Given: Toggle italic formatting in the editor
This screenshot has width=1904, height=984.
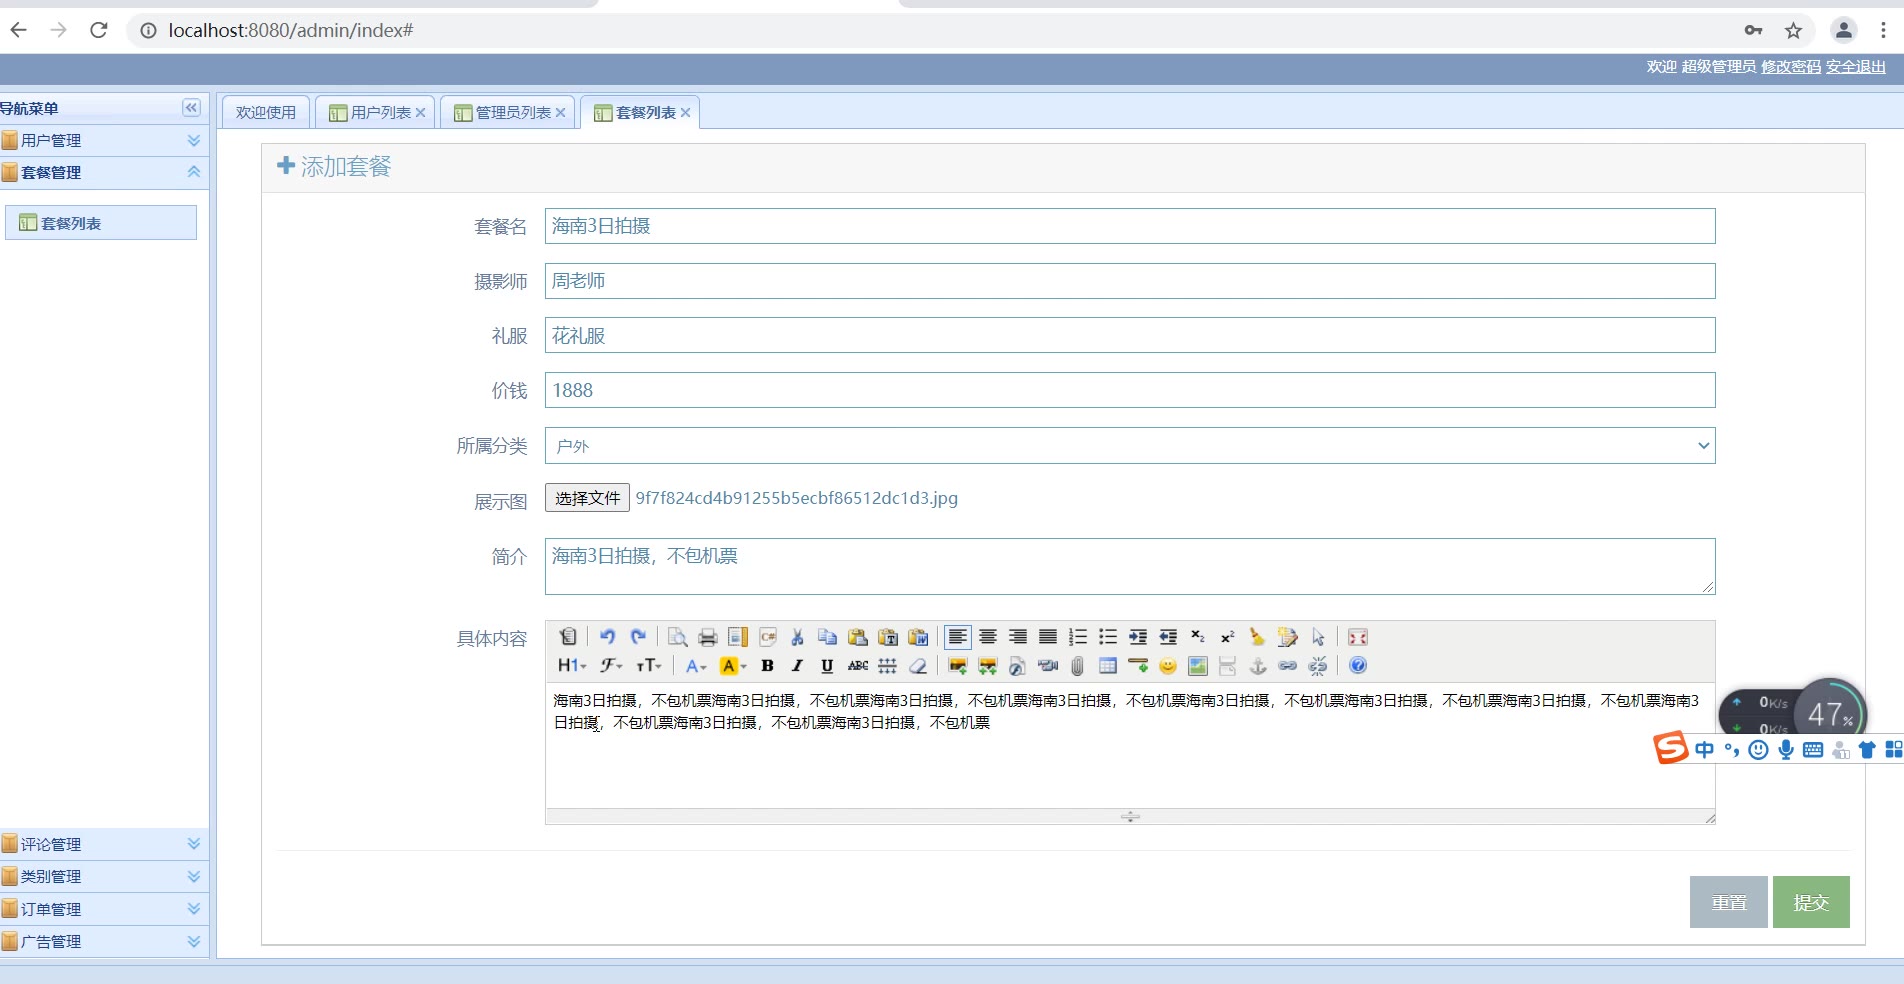Looking at the screenshot, I should point(797,666).
